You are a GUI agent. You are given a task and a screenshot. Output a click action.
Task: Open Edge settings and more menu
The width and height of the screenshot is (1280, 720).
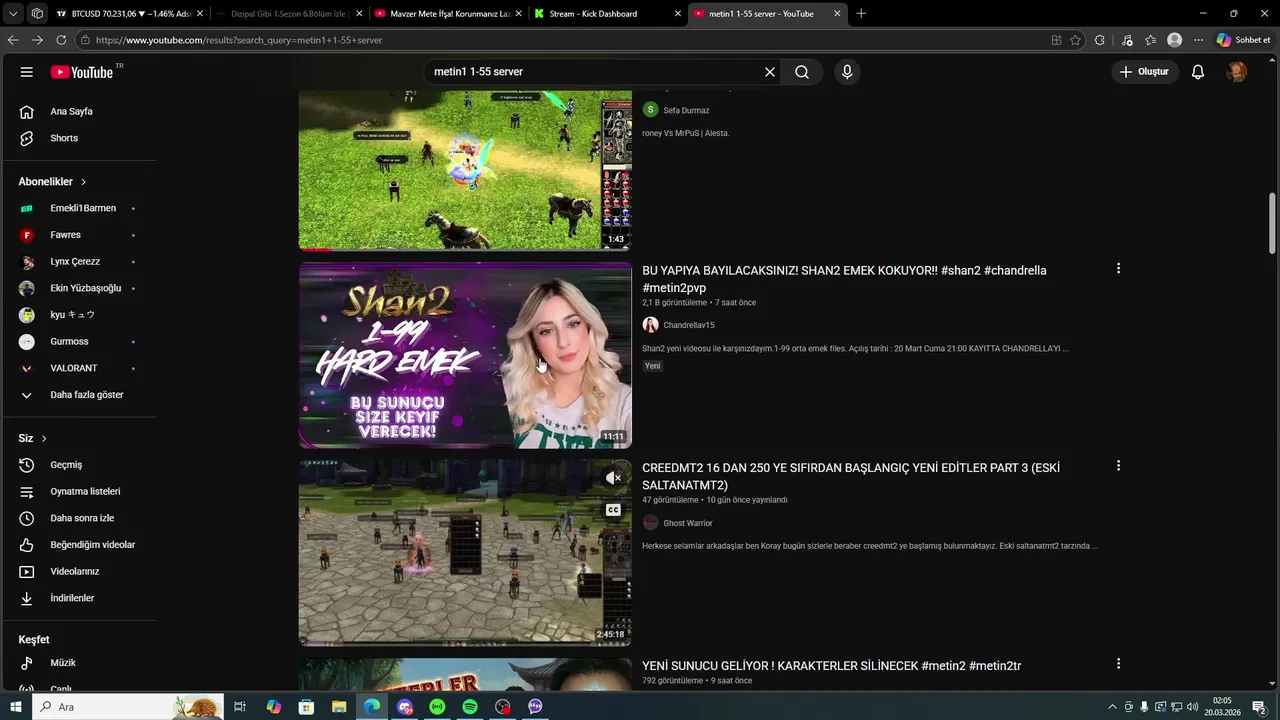(1199, 40)
